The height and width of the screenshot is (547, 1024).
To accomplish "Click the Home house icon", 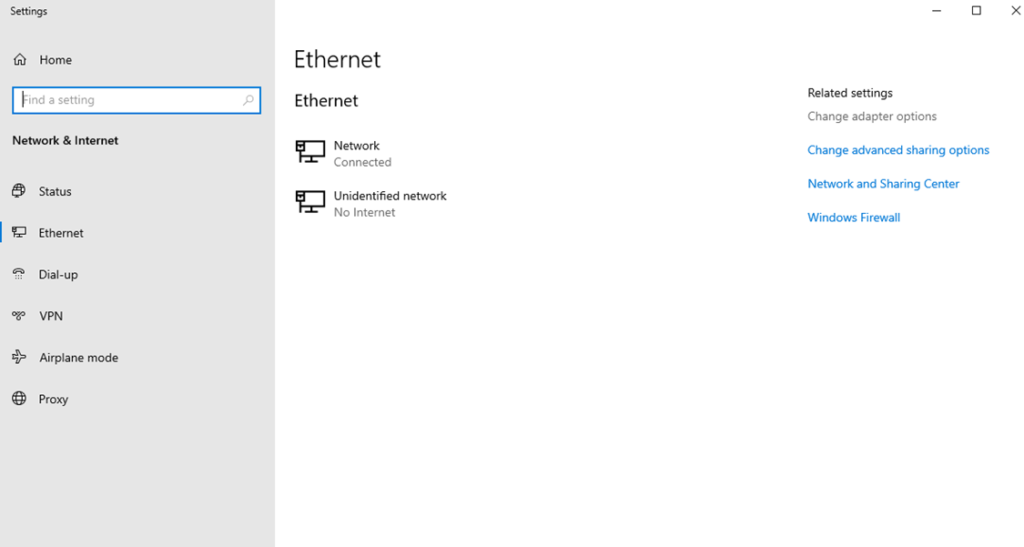I will pos(20,60).
